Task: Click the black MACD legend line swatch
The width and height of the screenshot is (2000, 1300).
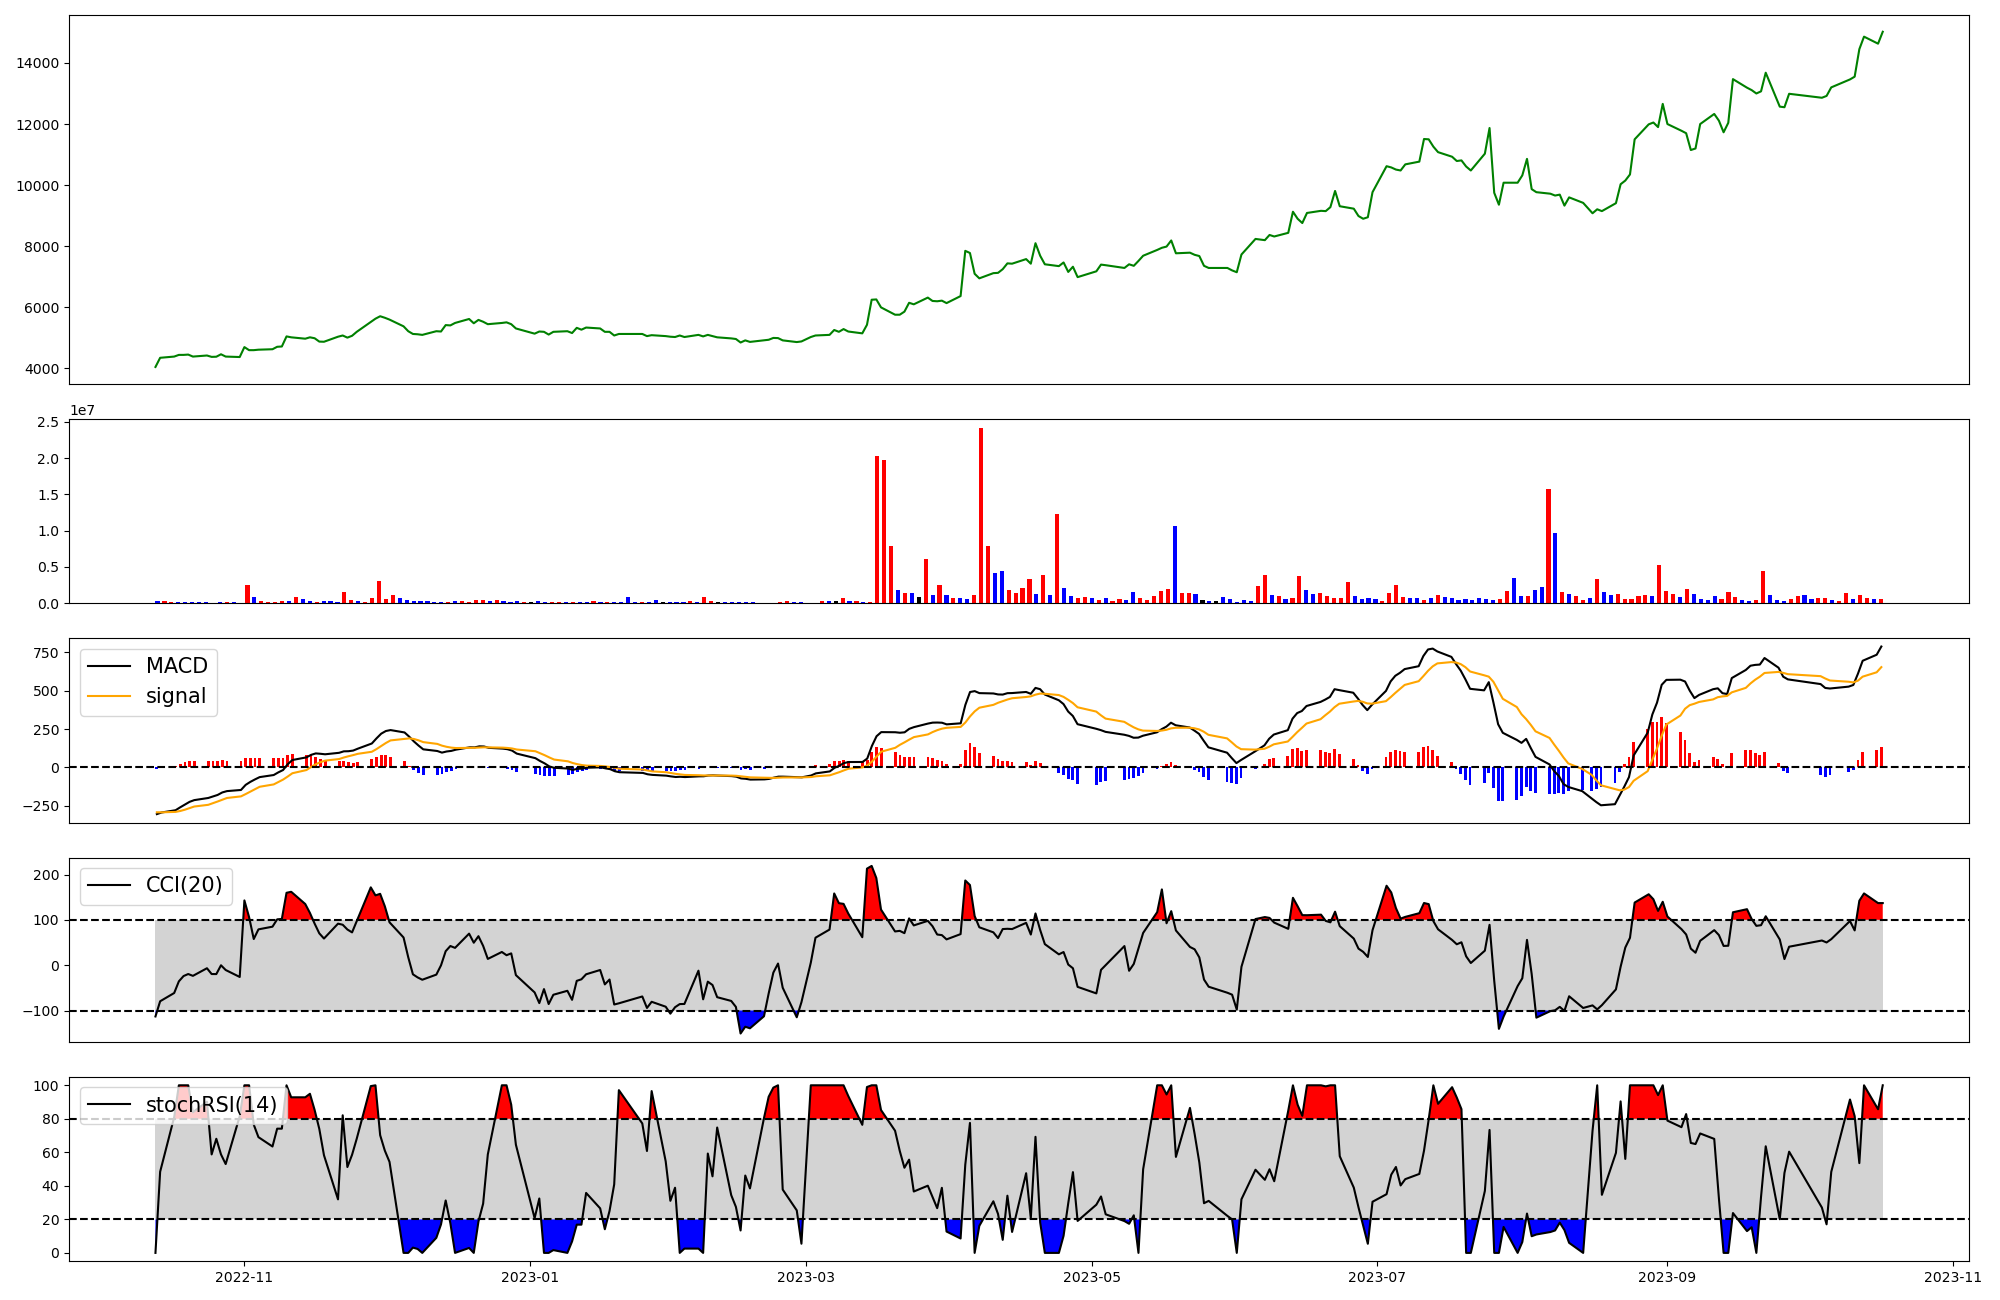Action: [109, 666]
